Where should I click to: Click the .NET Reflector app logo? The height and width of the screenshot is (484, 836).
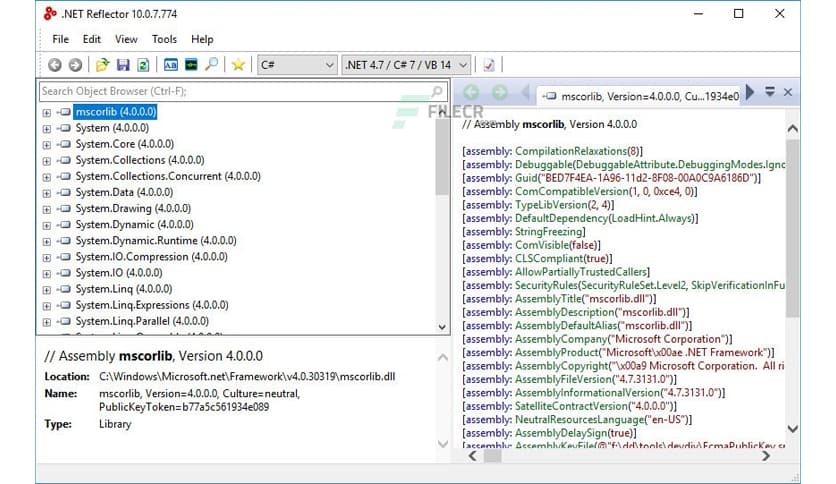coord(50,13)
